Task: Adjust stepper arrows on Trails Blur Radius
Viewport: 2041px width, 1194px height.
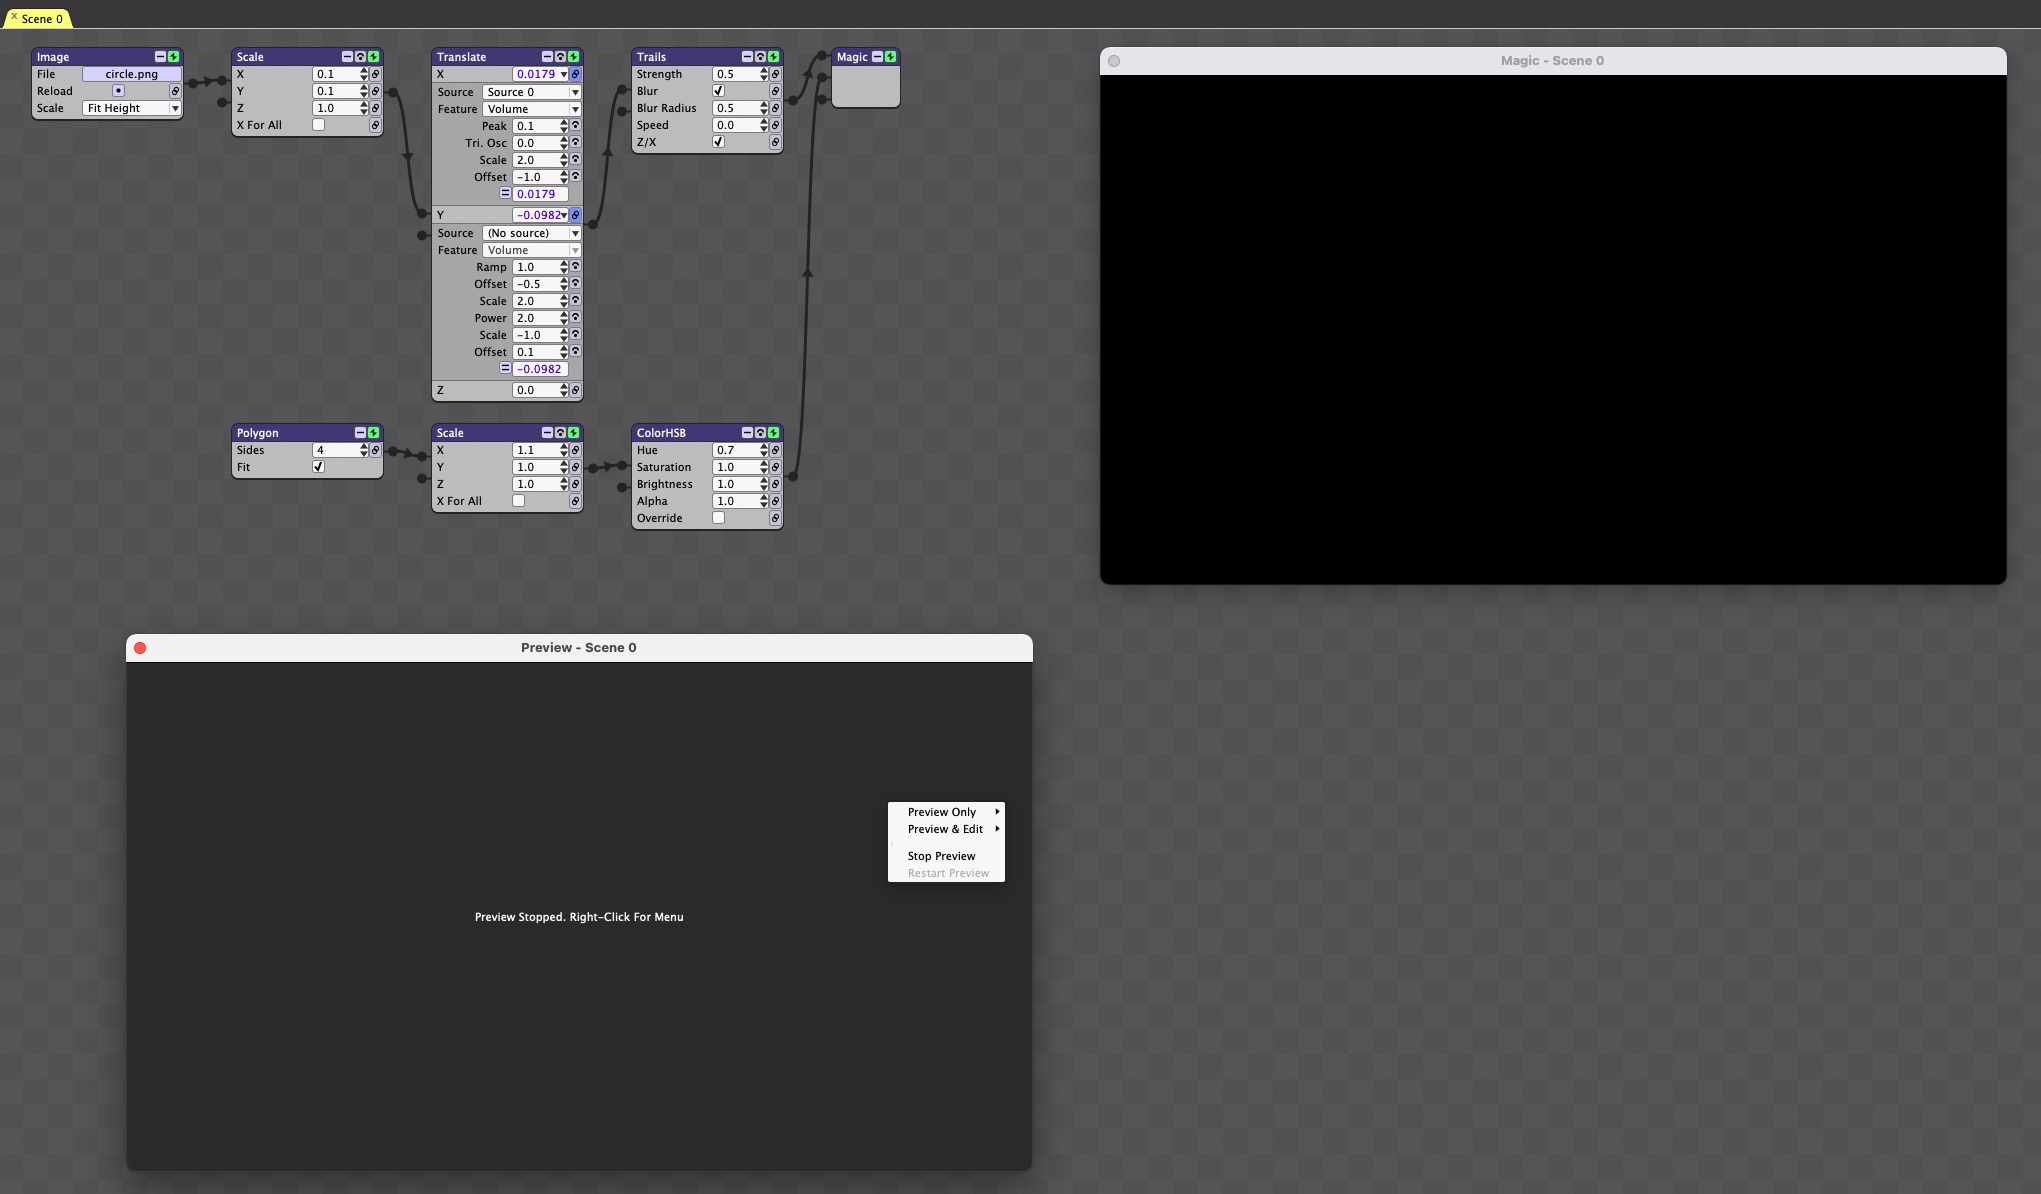Action: pos(764,108)
